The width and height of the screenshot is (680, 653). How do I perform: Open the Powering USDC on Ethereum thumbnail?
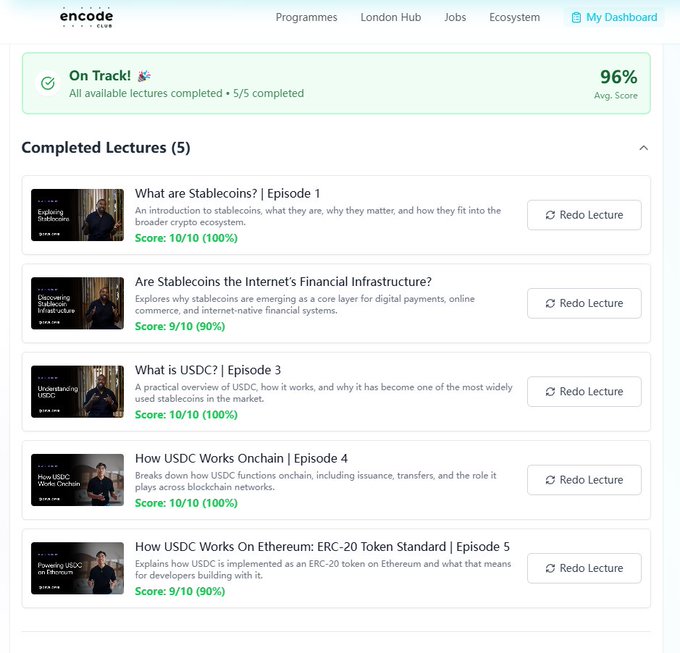(77, 568)
